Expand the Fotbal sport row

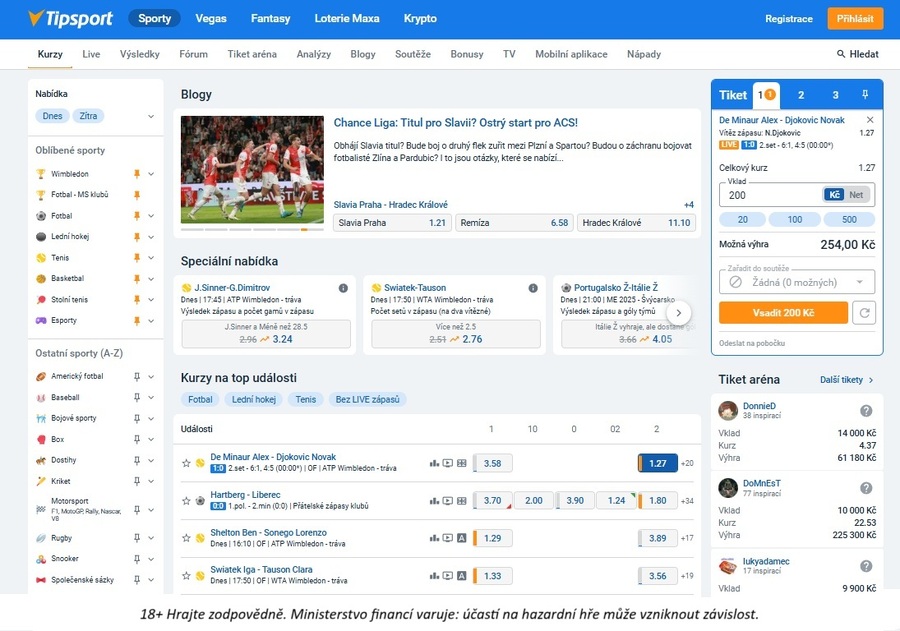pos(151,216)
